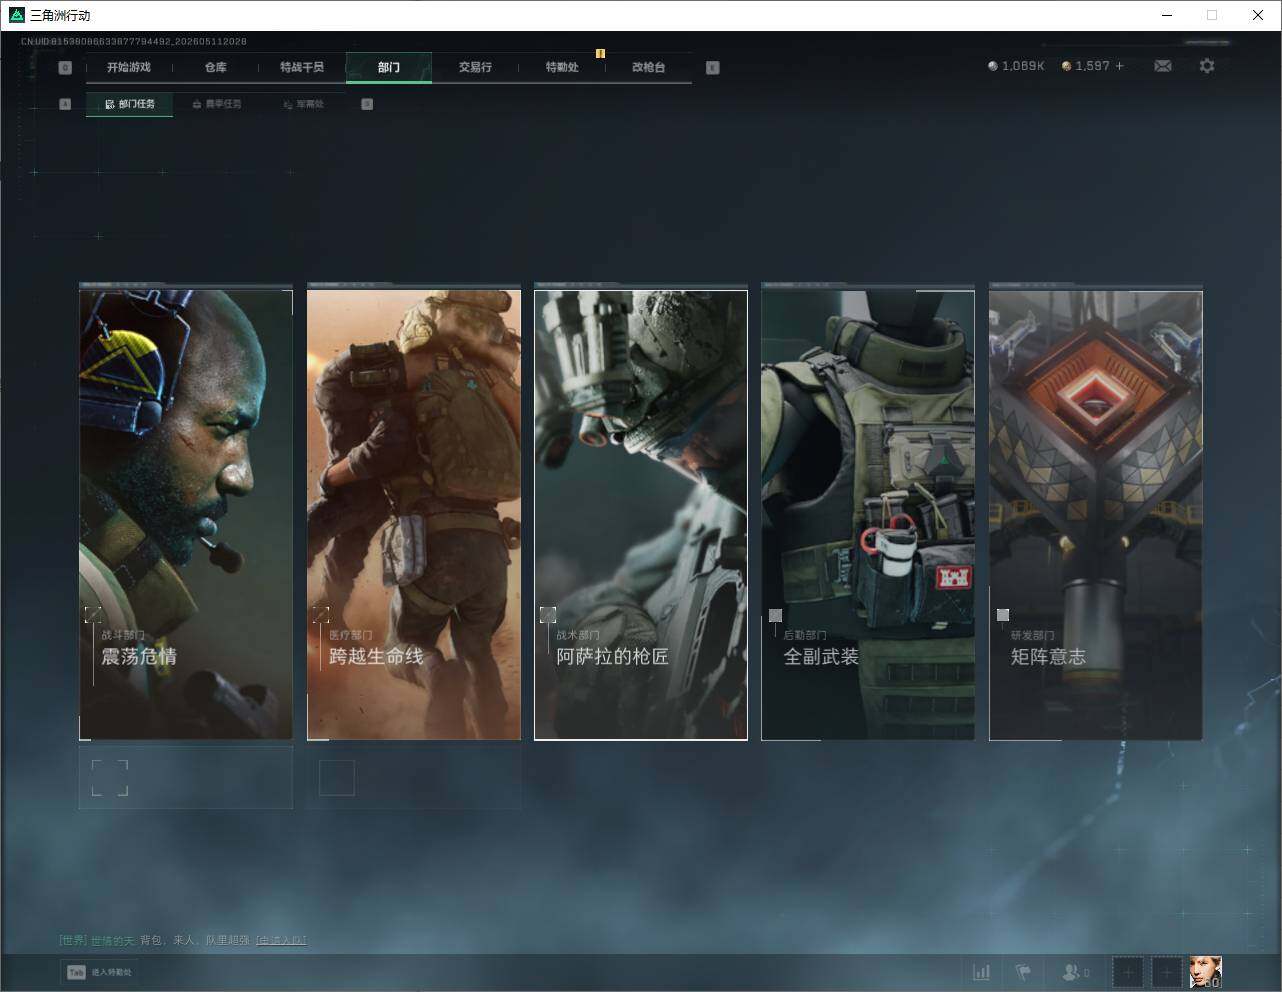Click the flag icon in bottom bar
Screen dimensions: 1282x992
(1023, 972)
